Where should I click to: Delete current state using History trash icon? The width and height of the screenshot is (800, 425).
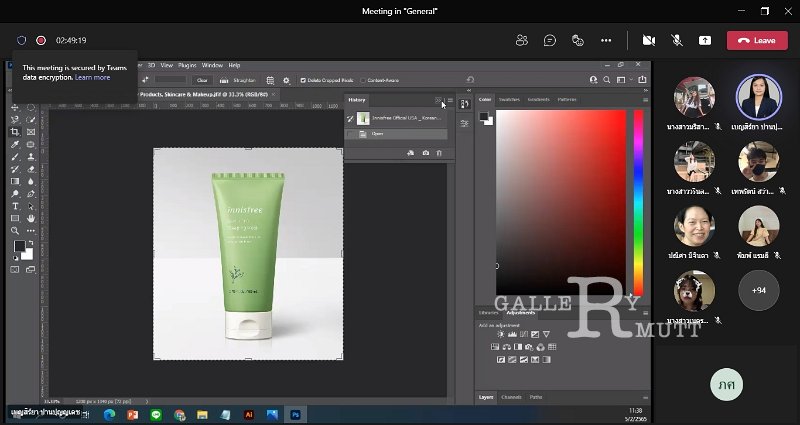pyautogui.click(x=439, y=152)
